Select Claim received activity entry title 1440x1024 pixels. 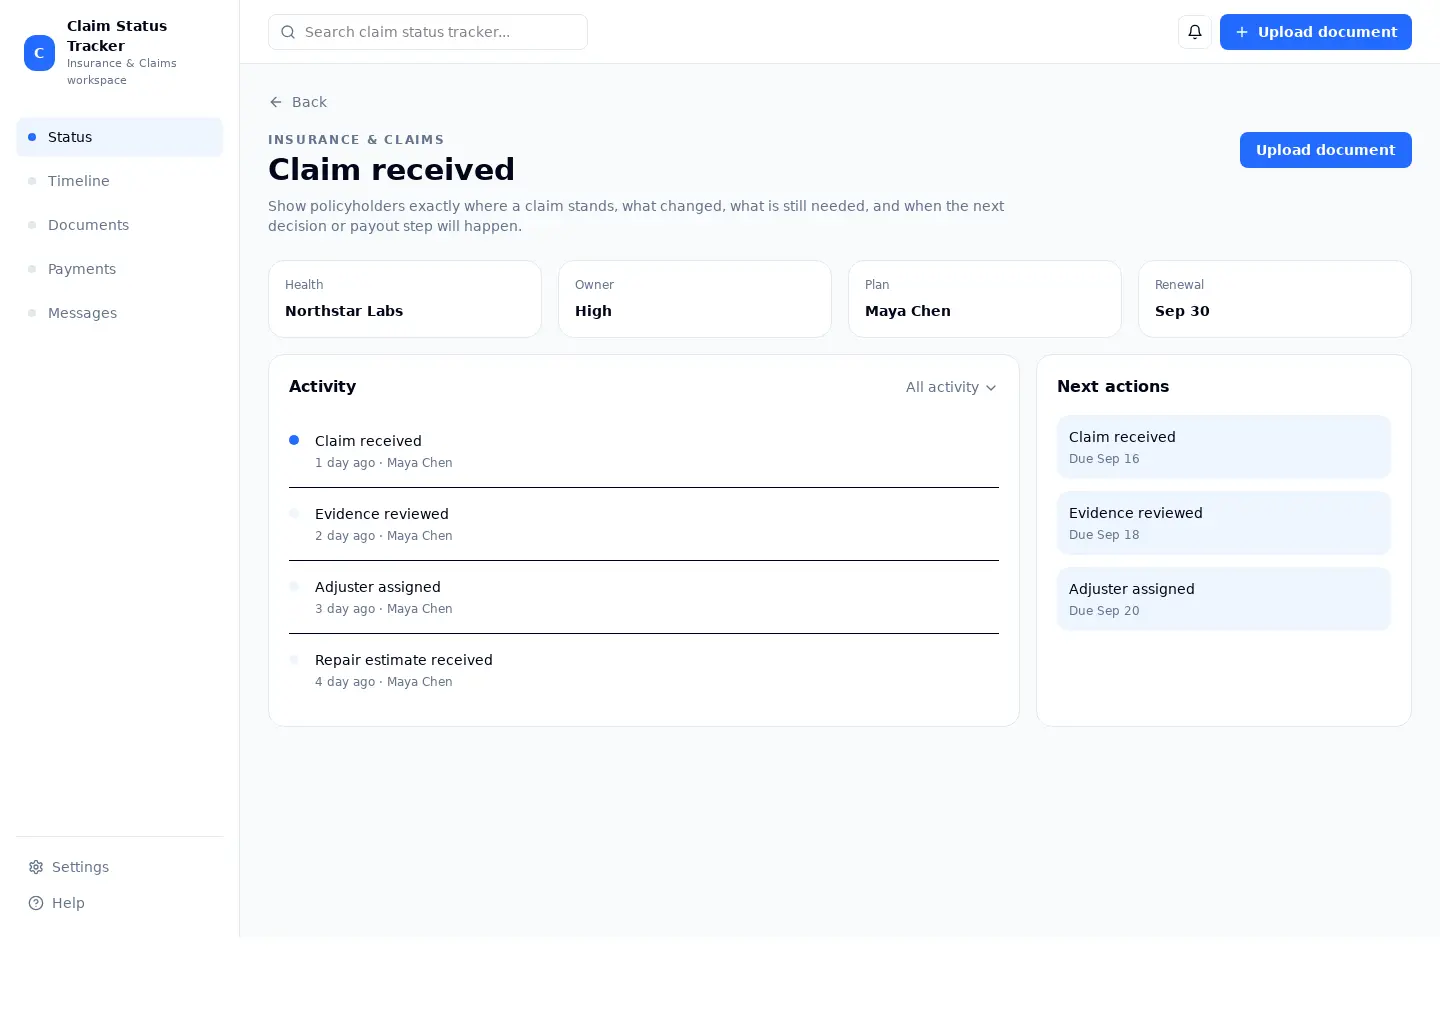coord(368,441)
